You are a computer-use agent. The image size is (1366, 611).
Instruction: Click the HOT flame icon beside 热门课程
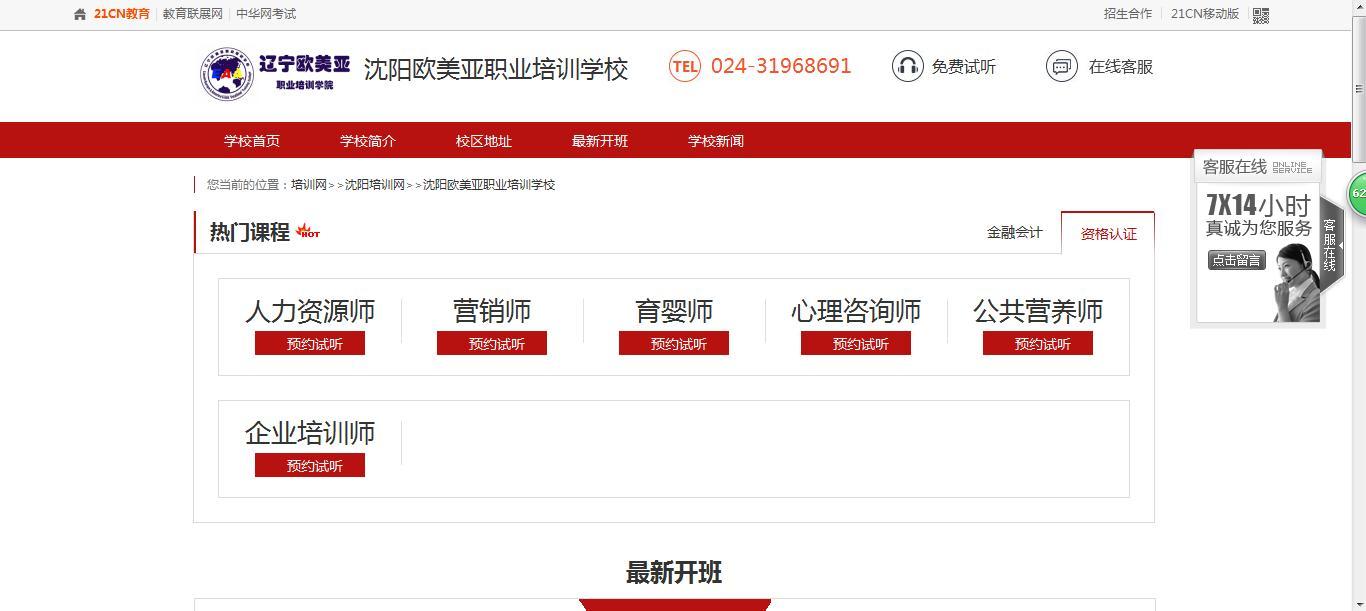pyautogui.click(x=308, y=231)
